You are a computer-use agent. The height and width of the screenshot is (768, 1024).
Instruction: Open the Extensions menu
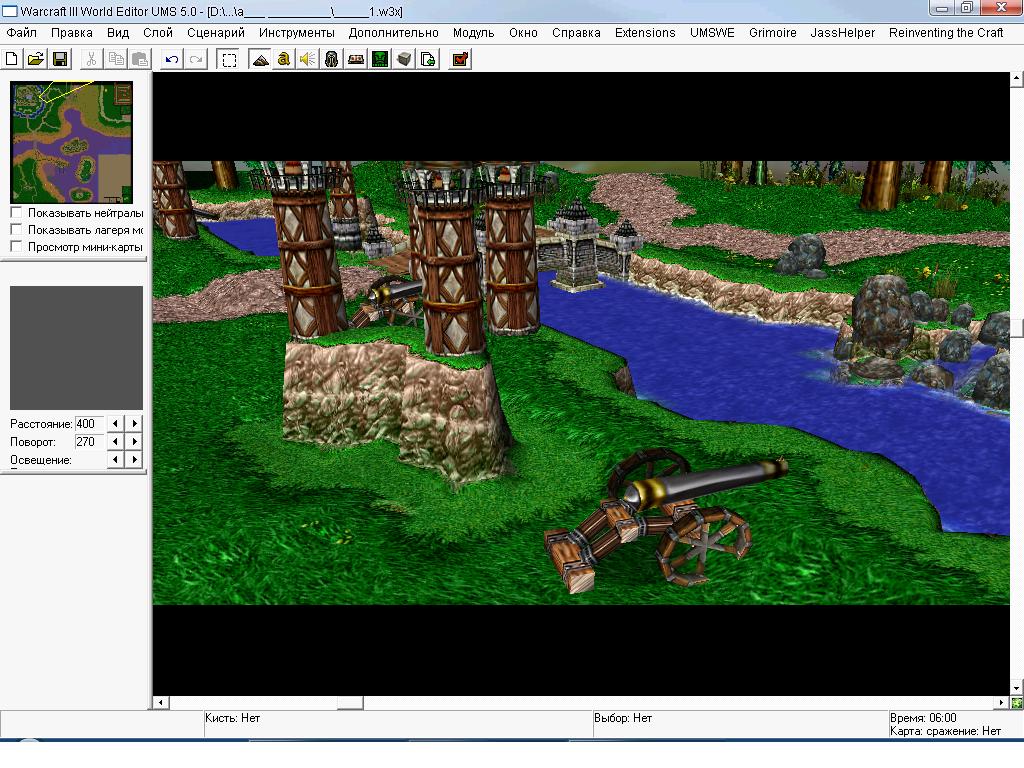[645, 33]
